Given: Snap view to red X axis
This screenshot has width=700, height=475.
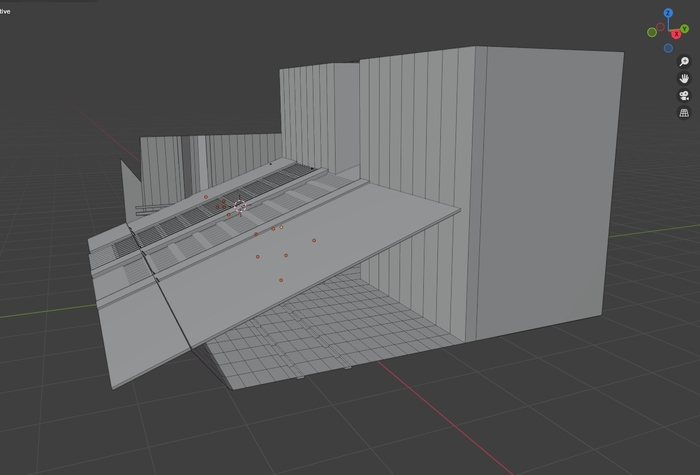Looking at the screenshot, I should (x=677, y=35).
